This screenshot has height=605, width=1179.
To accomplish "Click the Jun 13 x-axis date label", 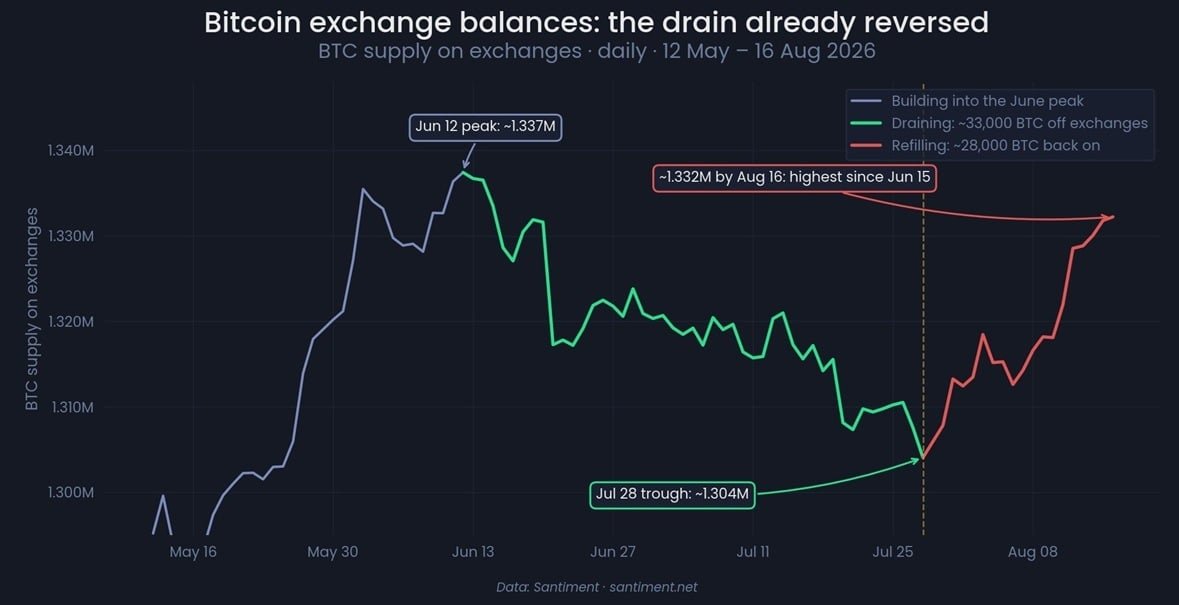I will [473, 552].
